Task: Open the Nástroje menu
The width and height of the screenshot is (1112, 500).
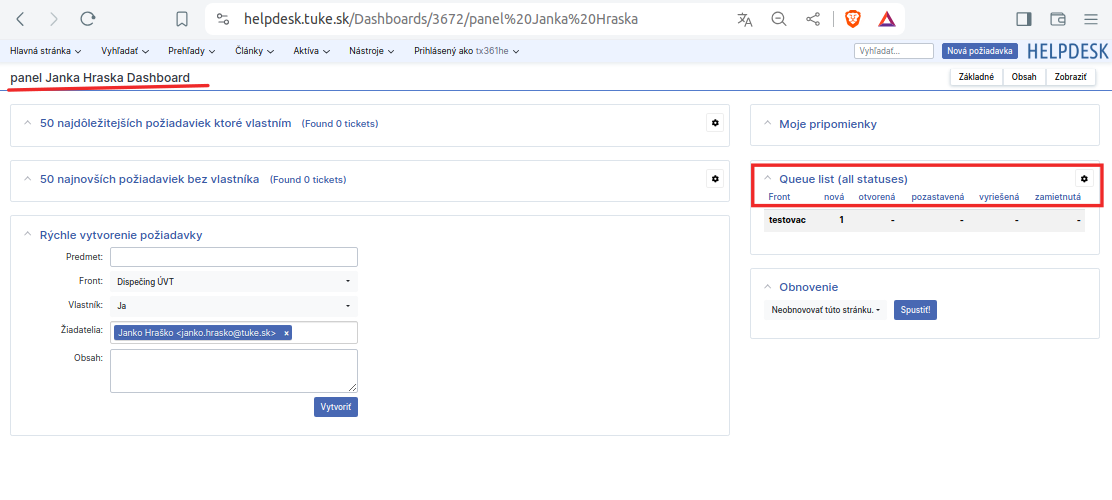Action: tap(372, 51)
